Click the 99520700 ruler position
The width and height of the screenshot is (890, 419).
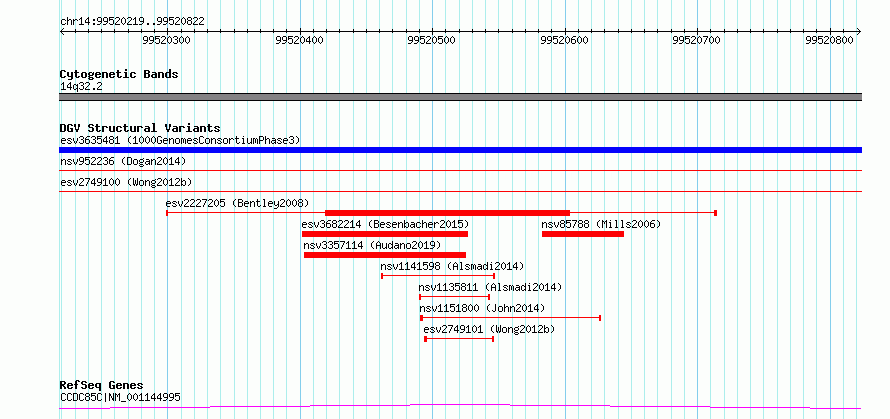point(696,40)
